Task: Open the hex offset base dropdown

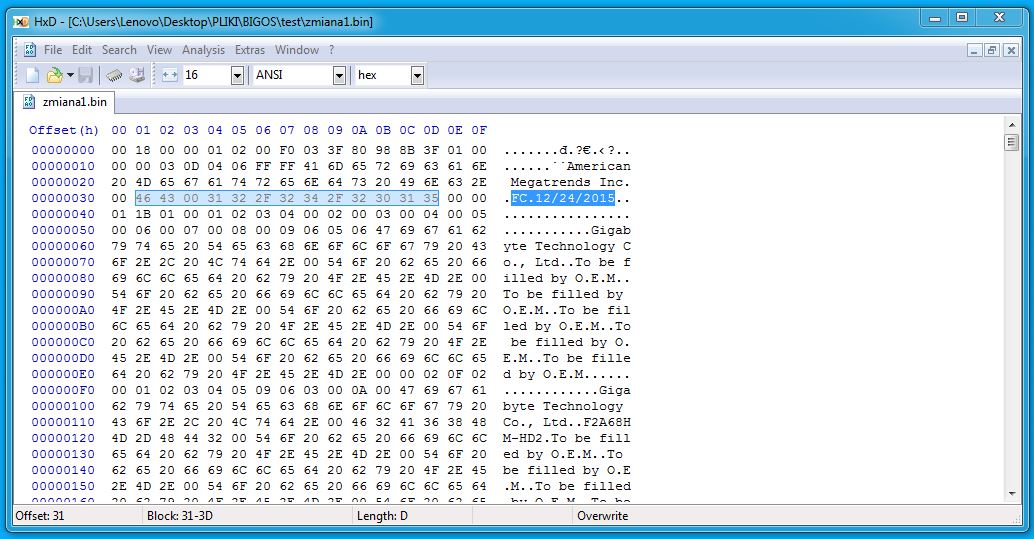Action: pyautogui.click(x=417, y=75)
